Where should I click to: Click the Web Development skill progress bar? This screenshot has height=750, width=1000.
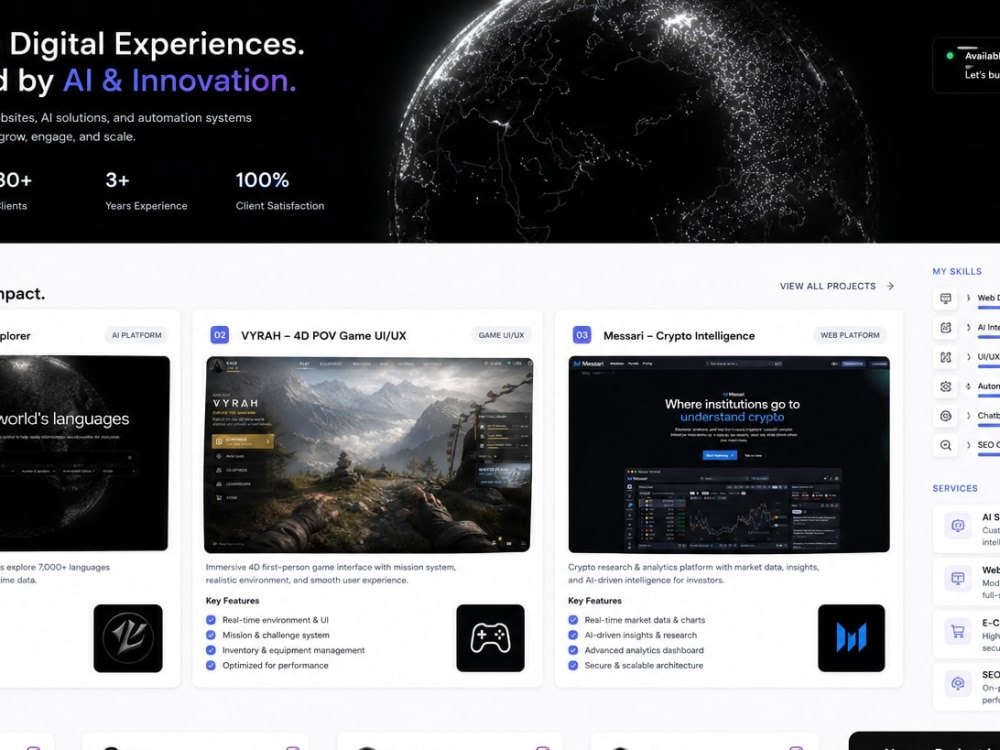989,307
